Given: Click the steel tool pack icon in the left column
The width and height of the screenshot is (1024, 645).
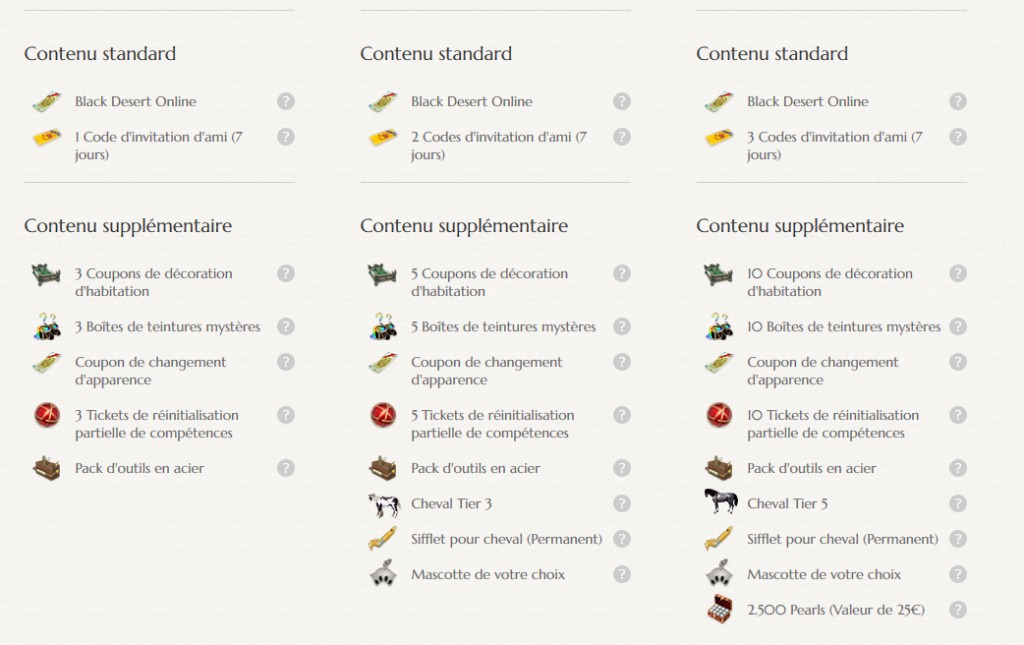Looking at the screenshot, I should coord(47,468).
